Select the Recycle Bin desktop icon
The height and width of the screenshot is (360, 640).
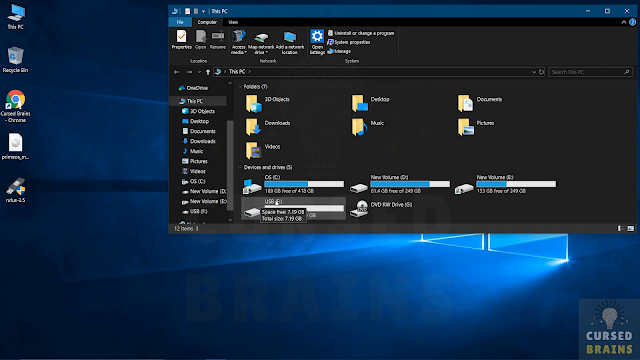coord(16,60)
